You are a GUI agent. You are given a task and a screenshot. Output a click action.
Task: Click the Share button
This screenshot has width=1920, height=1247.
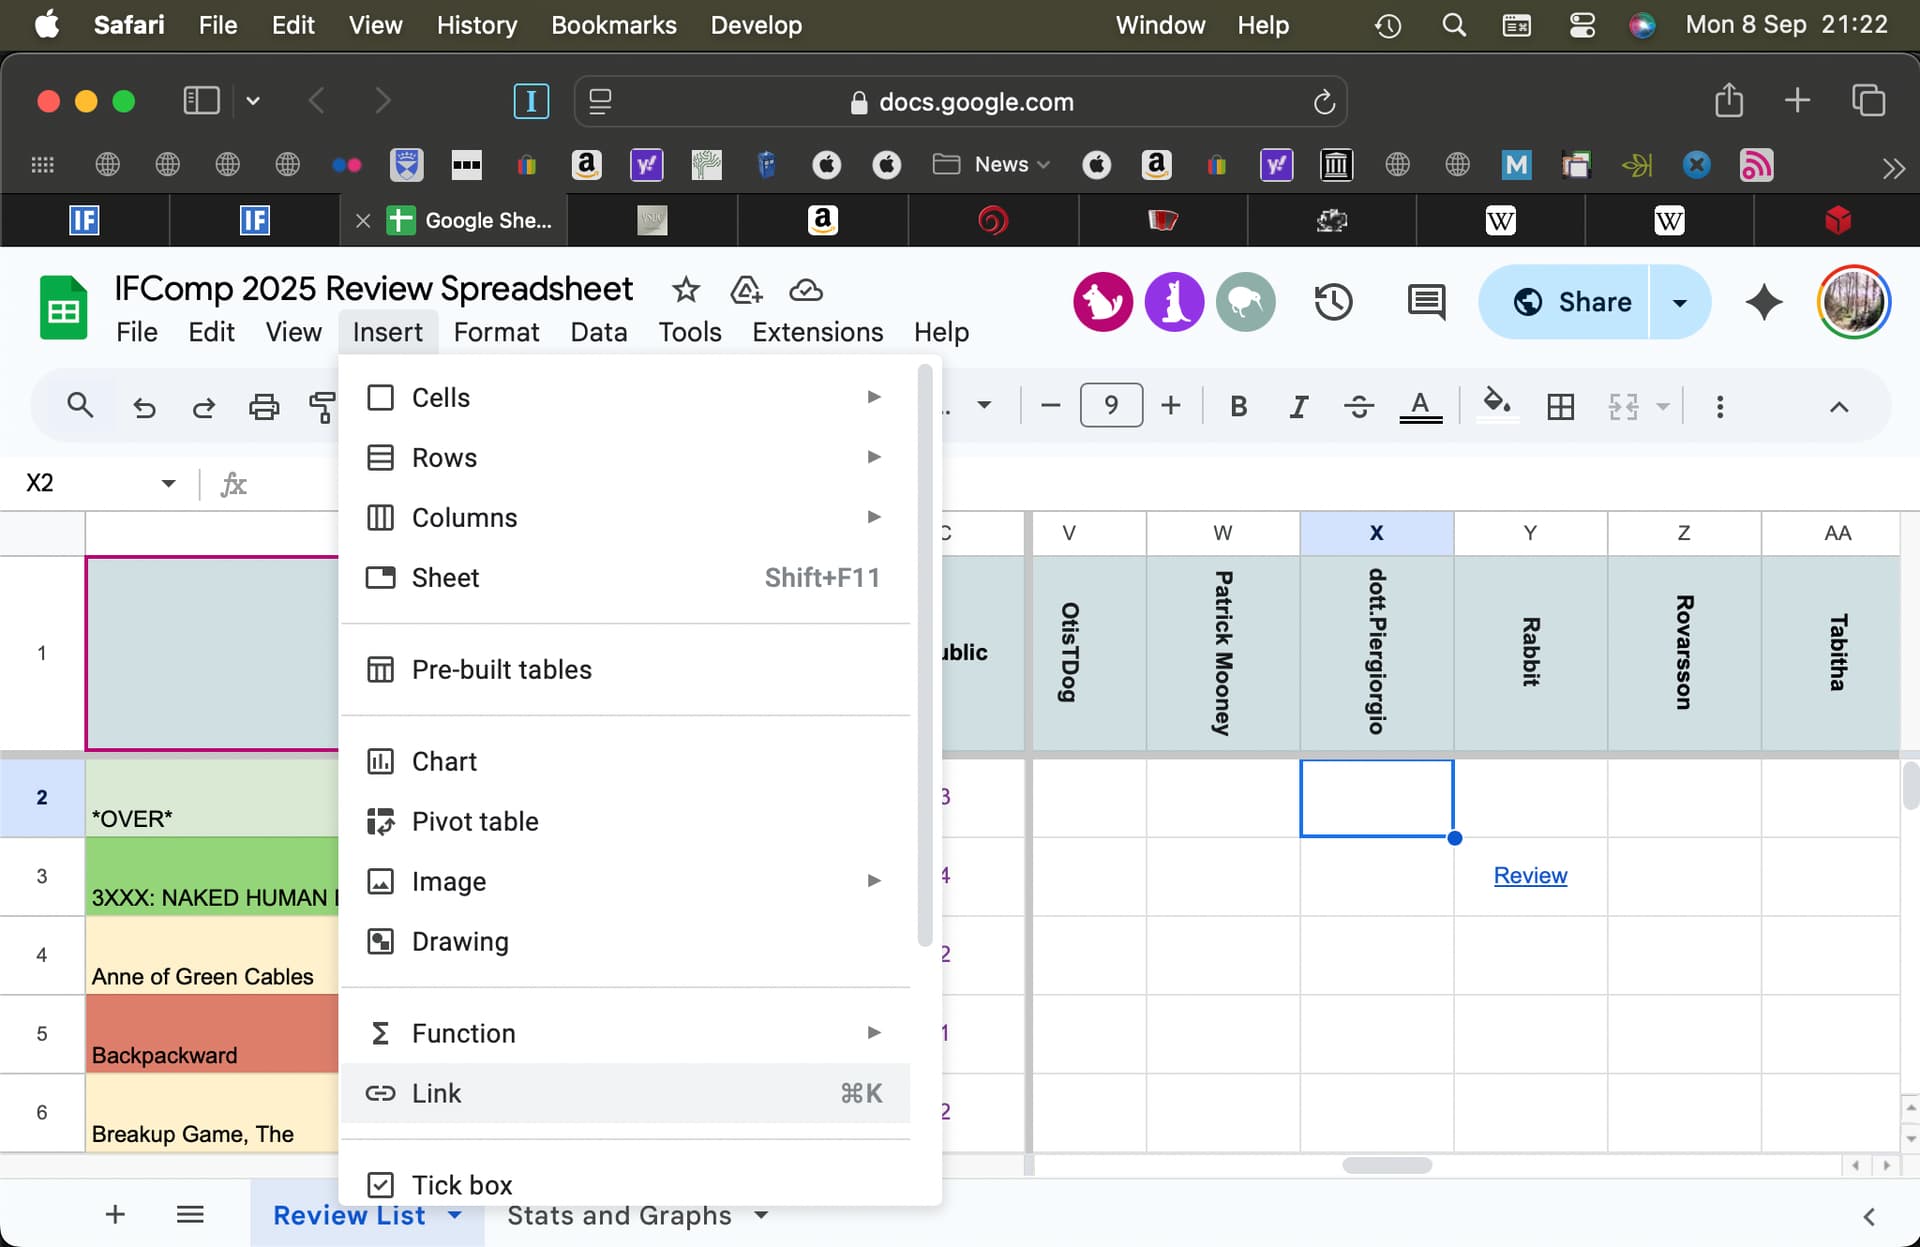[x=1572, y=302]
